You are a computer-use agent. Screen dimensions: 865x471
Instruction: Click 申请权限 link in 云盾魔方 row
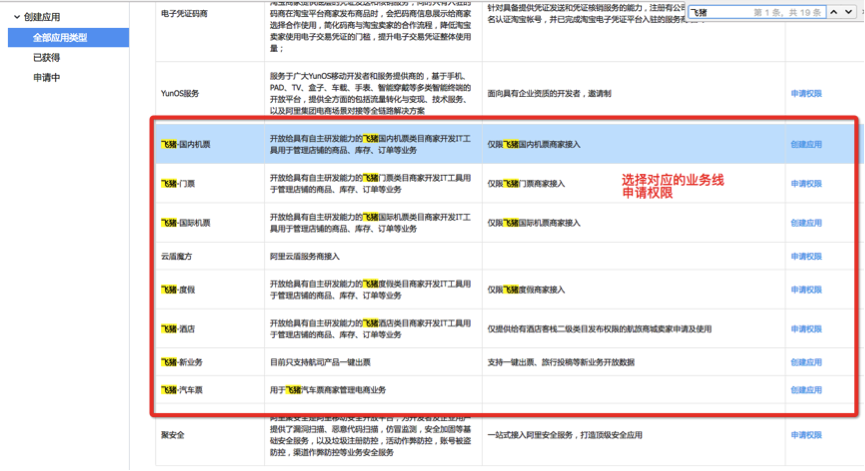tap(806, 256)
